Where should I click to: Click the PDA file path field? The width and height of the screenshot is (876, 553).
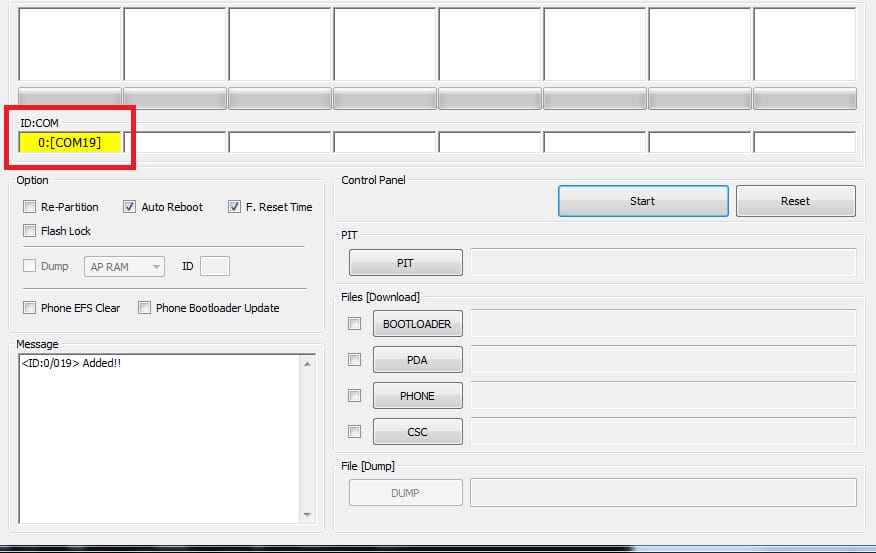[x=663, y=360]
